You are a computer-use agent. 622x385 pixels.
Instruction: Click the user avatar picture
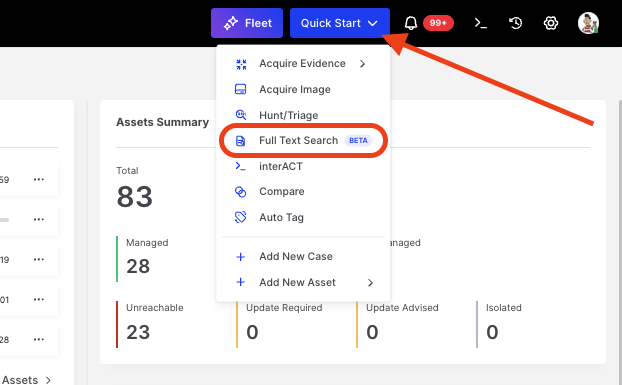[x=588, y=23]
